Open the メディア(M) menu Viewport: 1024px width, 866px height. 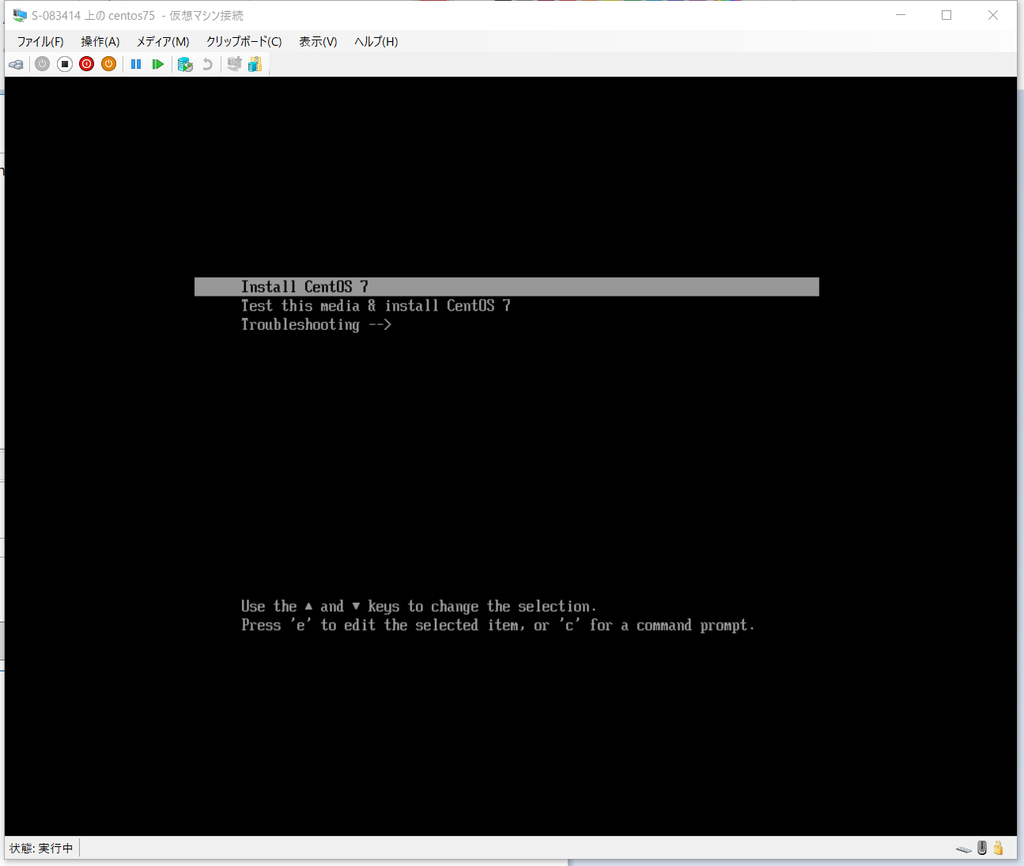(163, 42)
